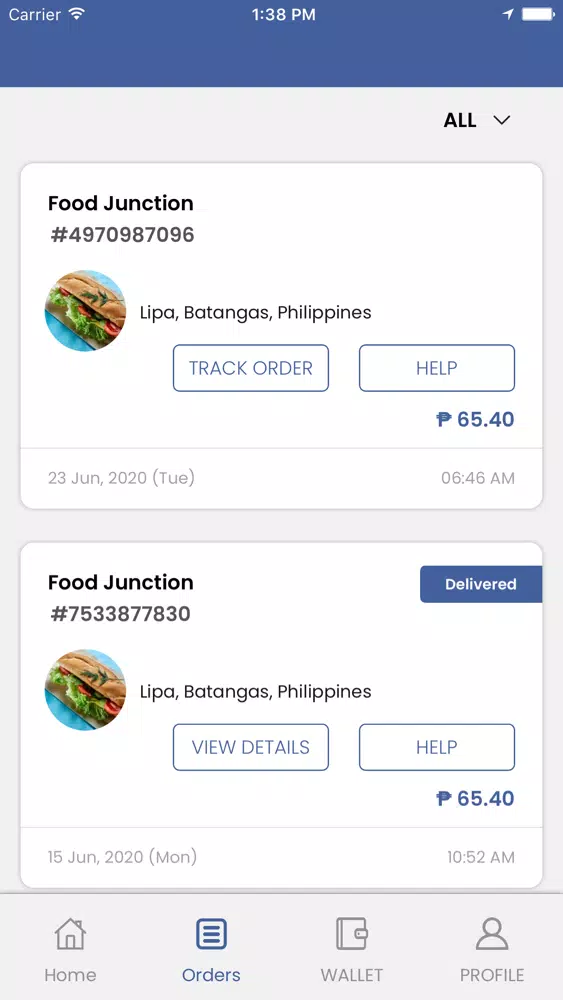
Task: Open the Wallet icon in bottom bar
Action: (352, 934)
